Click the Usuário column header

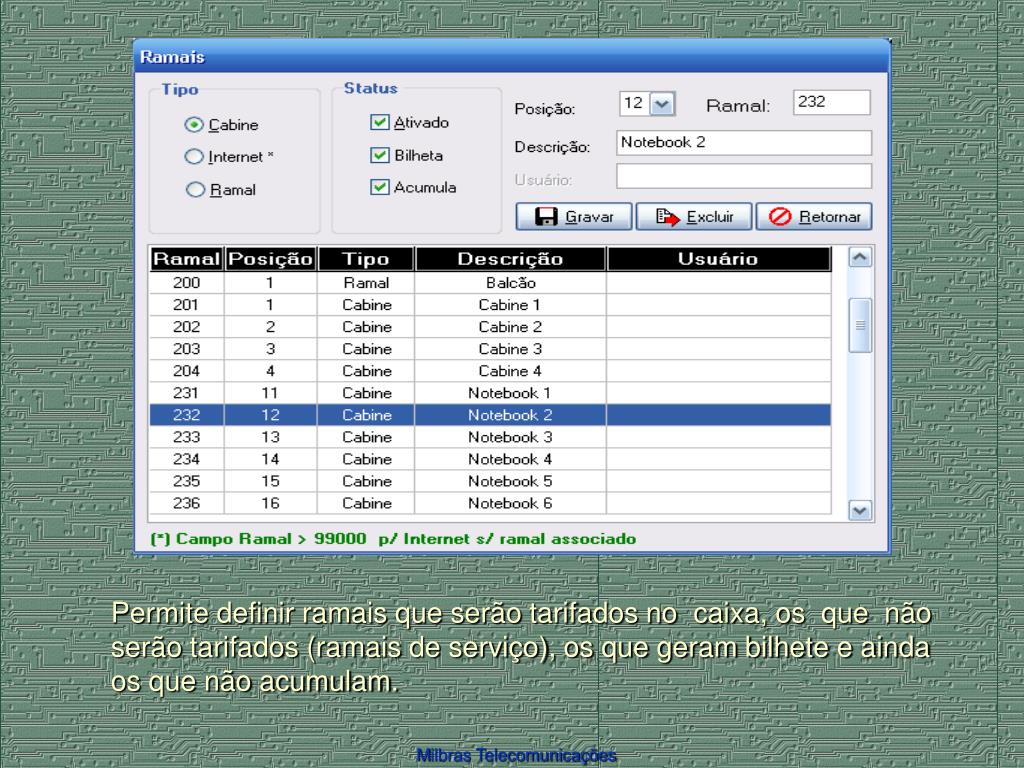(x=718, y=259)
